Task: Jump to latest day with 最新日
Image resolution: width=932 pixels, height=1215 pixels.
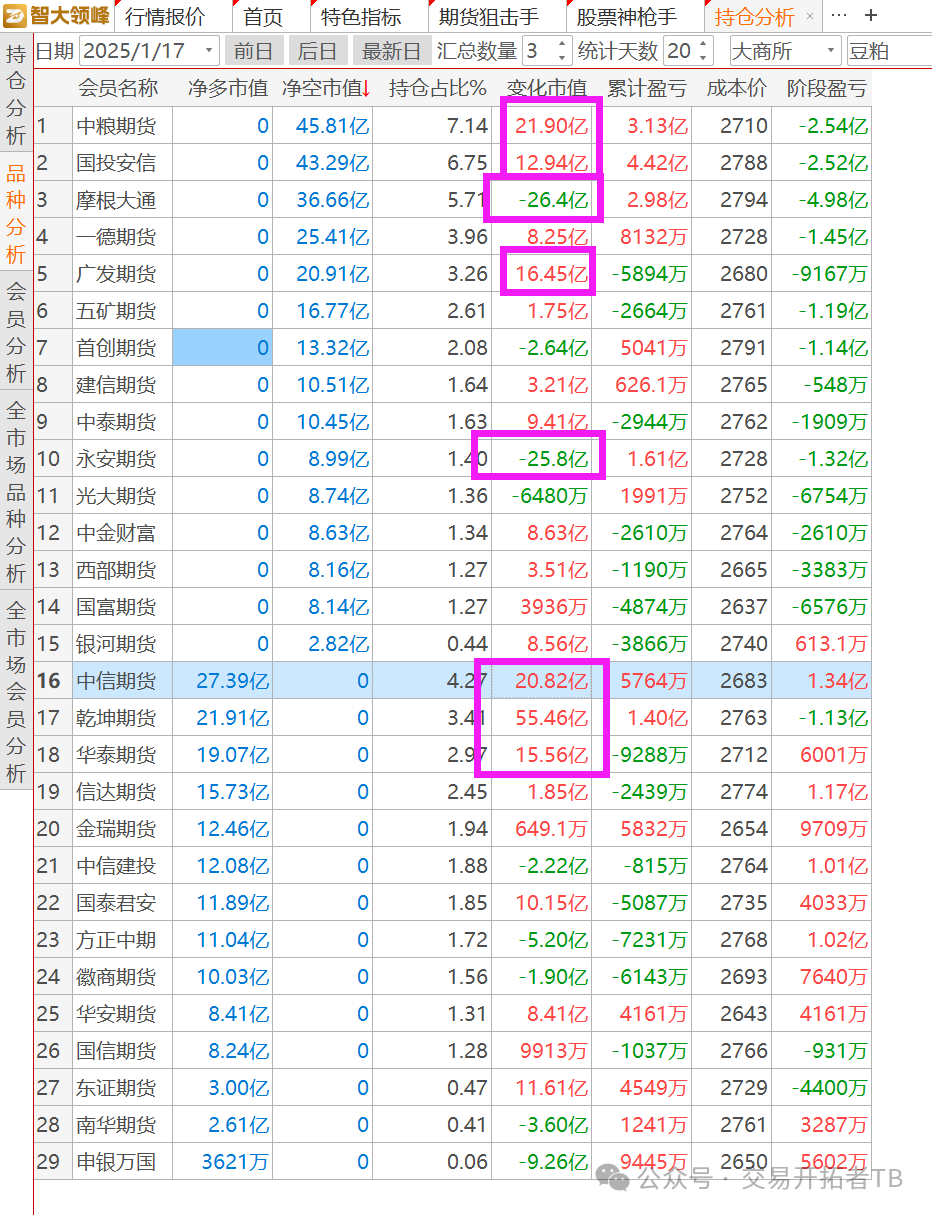Action: pos(391,51)
